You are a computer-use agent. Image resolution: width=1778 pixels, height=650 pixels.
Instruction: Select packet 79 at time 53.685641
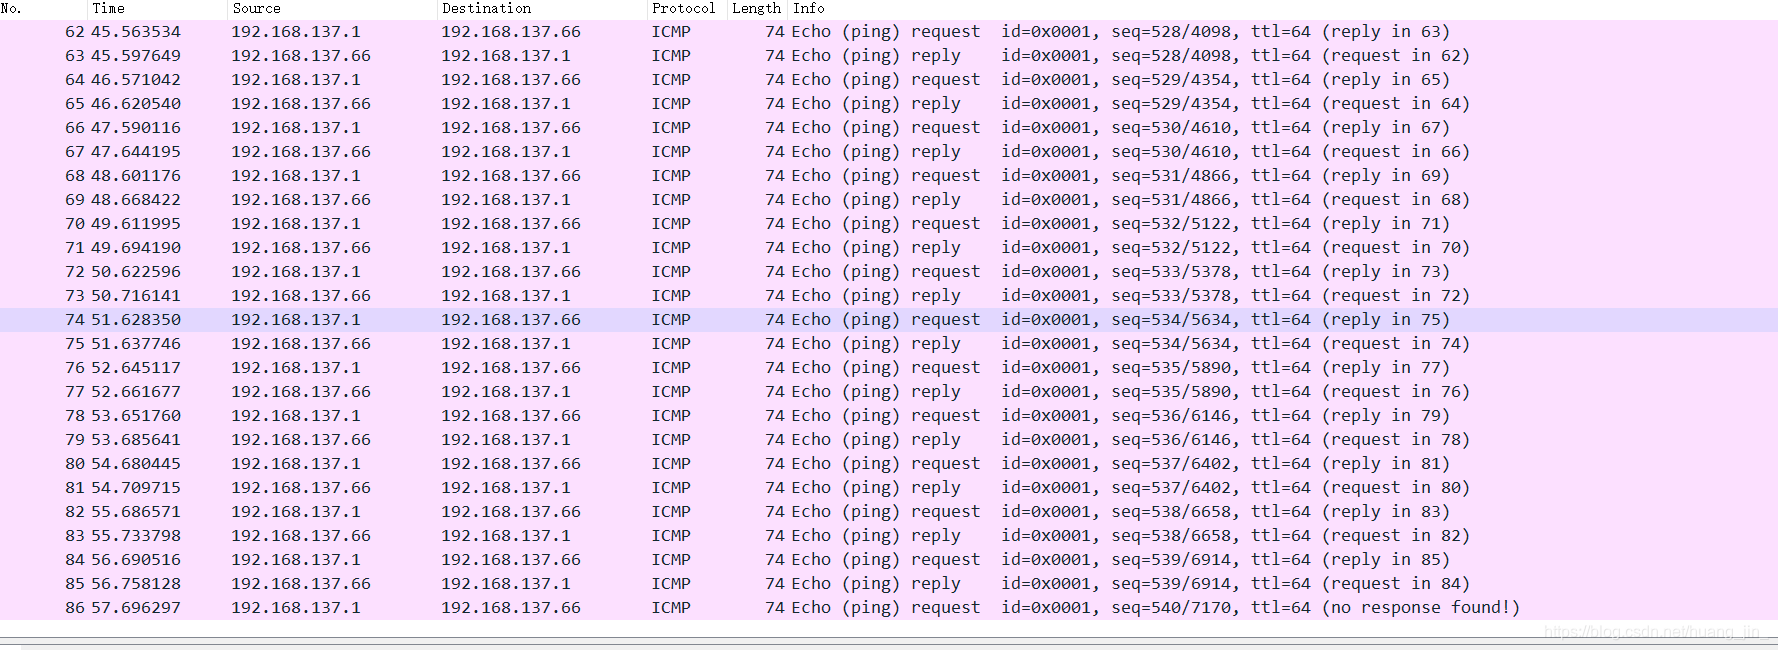click(889, 440)
